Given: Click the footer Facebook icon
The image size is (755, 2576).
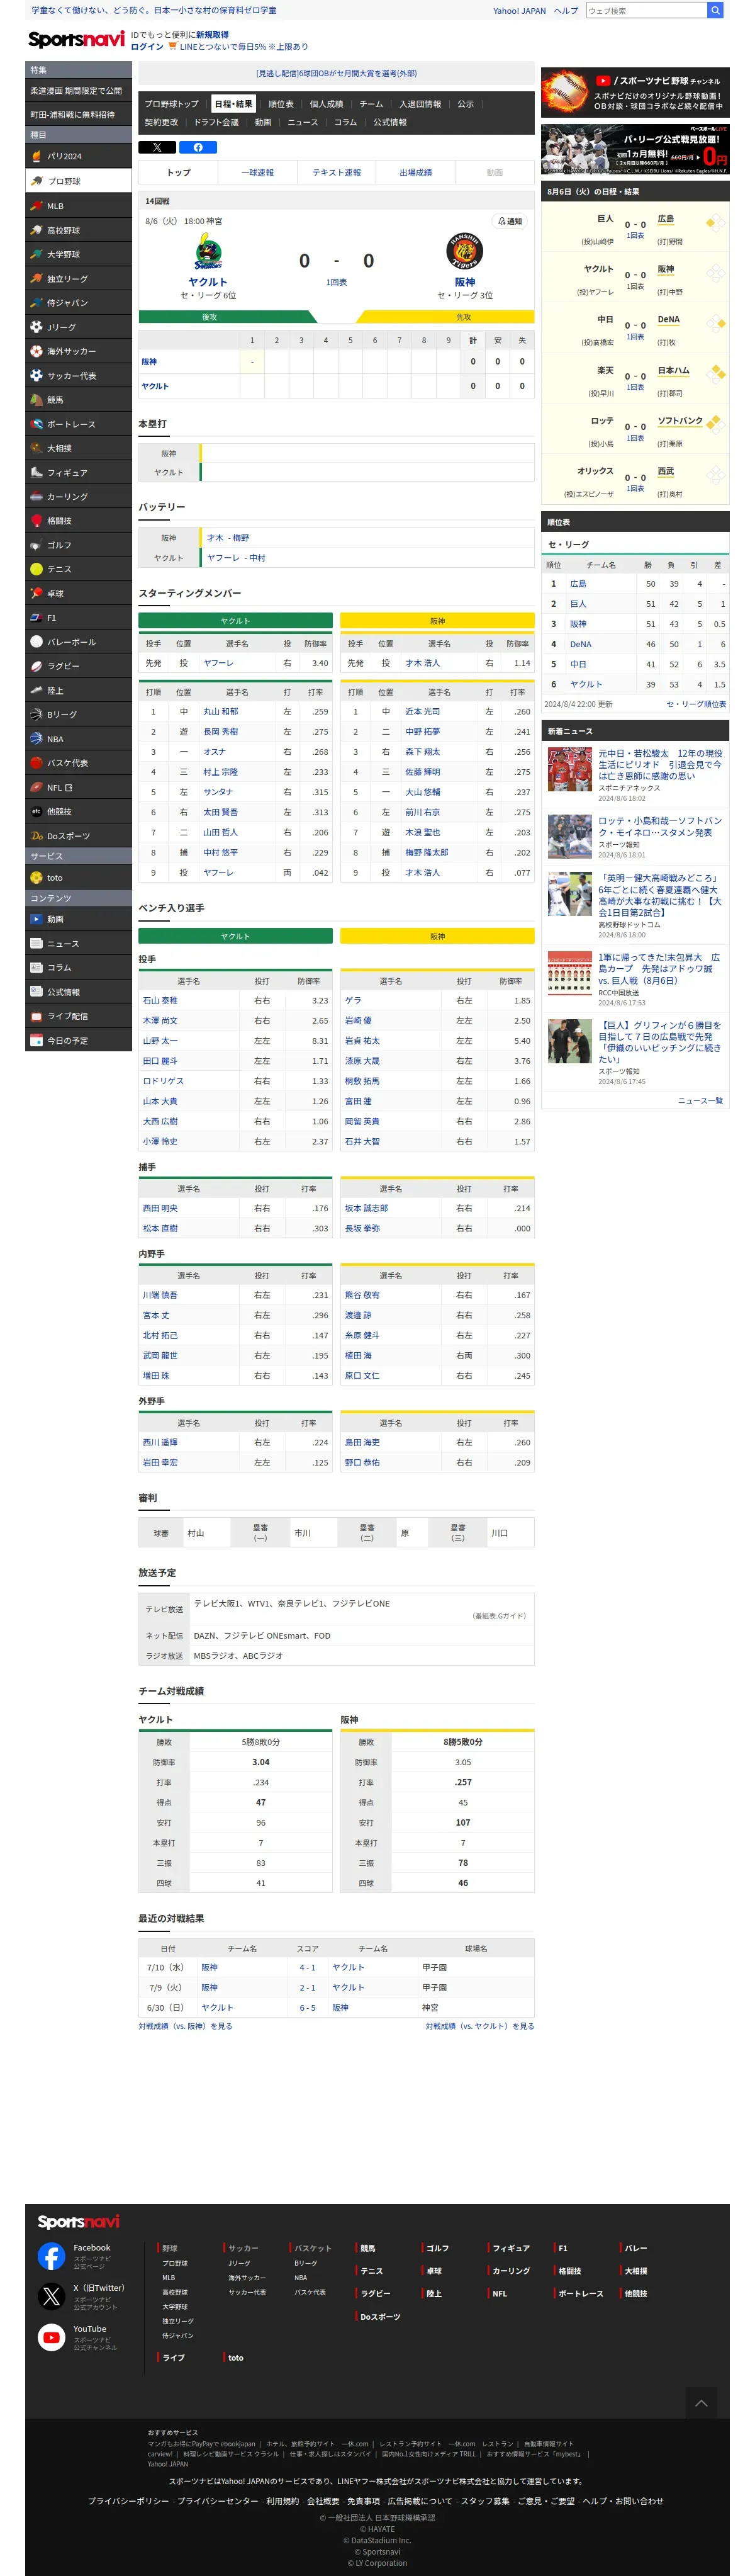Looking at the screenshot, I should (x=51, y=2255).
